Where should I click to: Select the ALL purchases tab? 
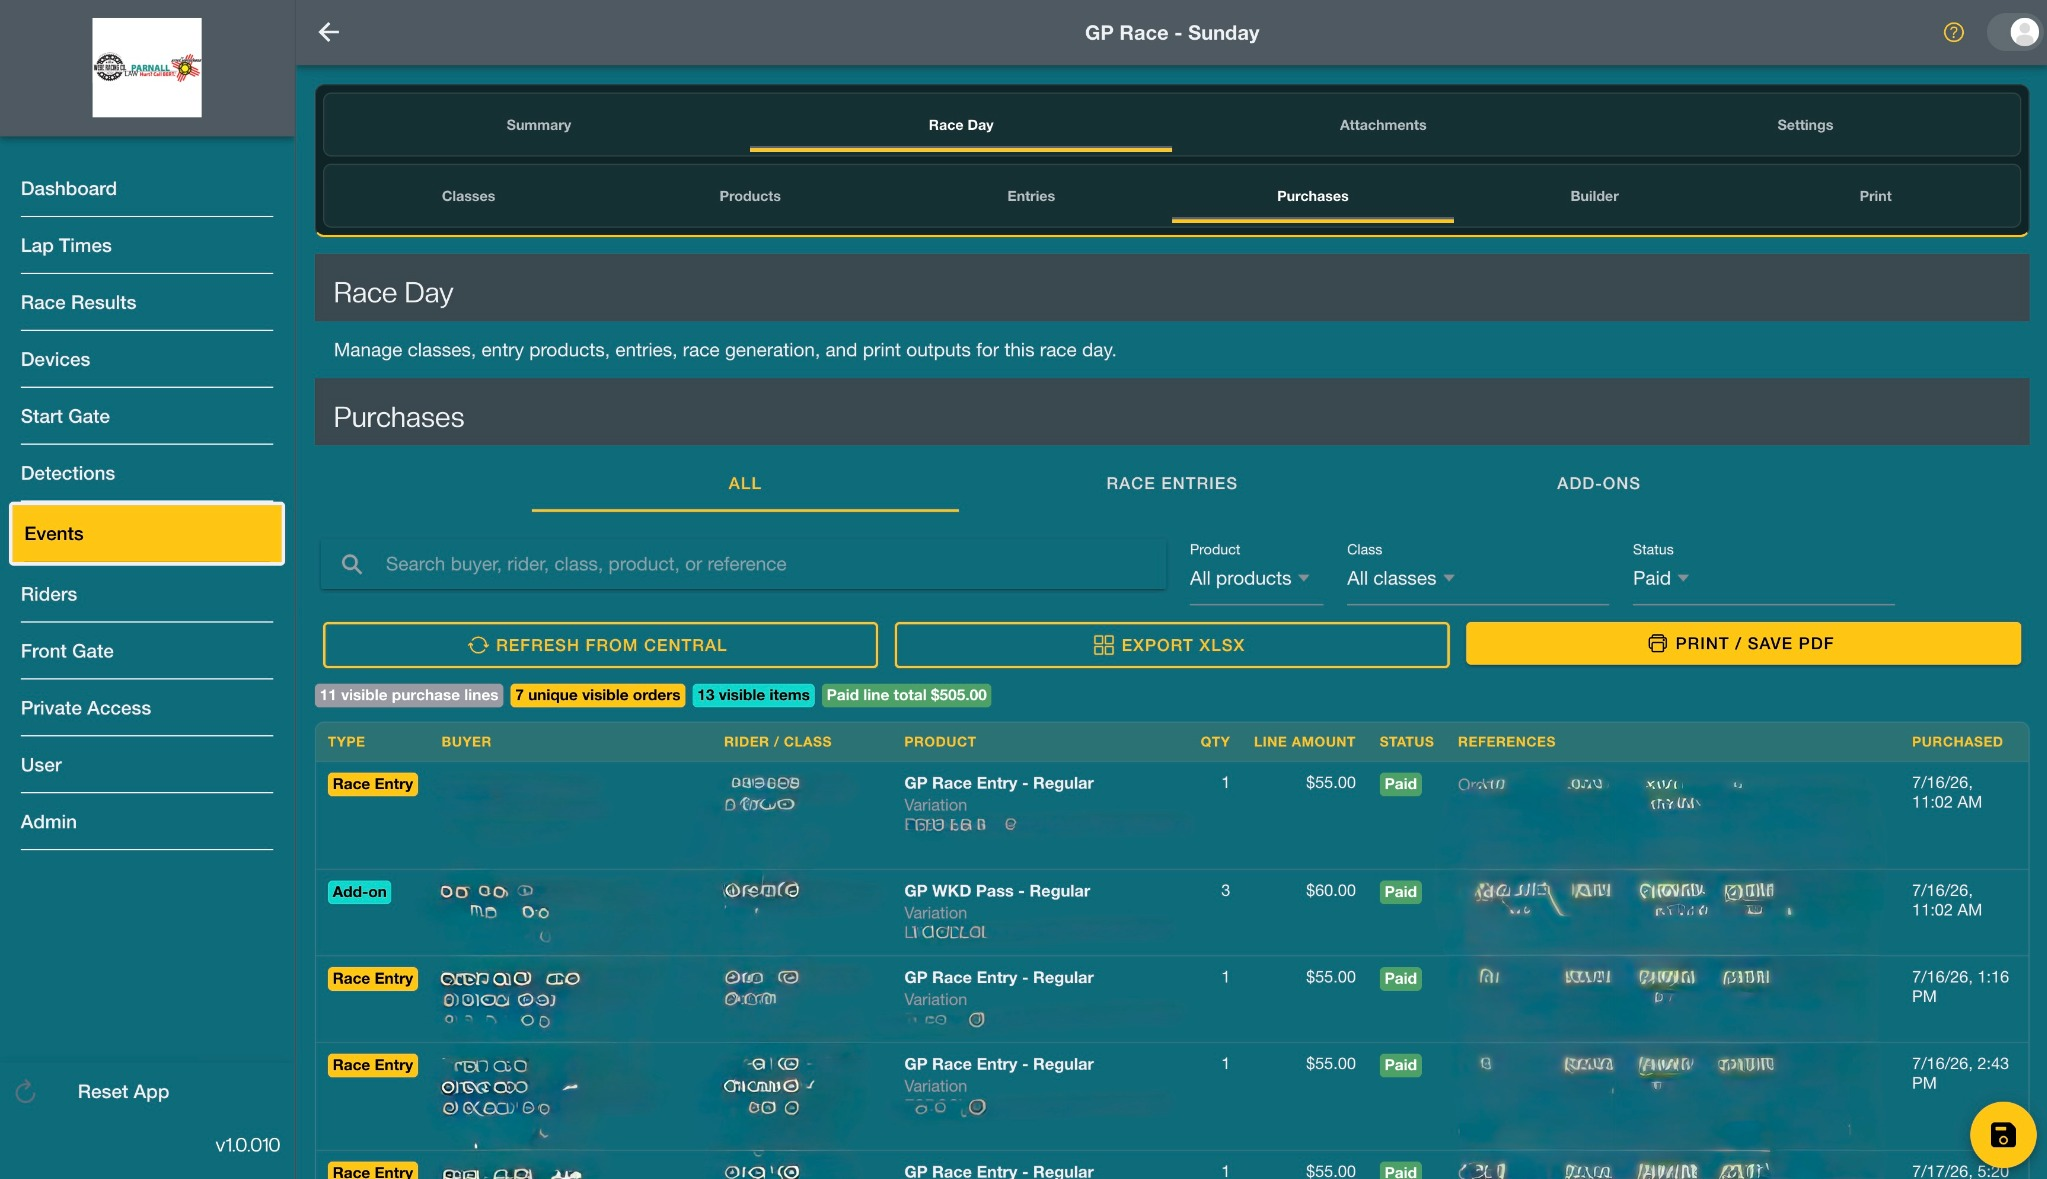[x=744, y=483]
